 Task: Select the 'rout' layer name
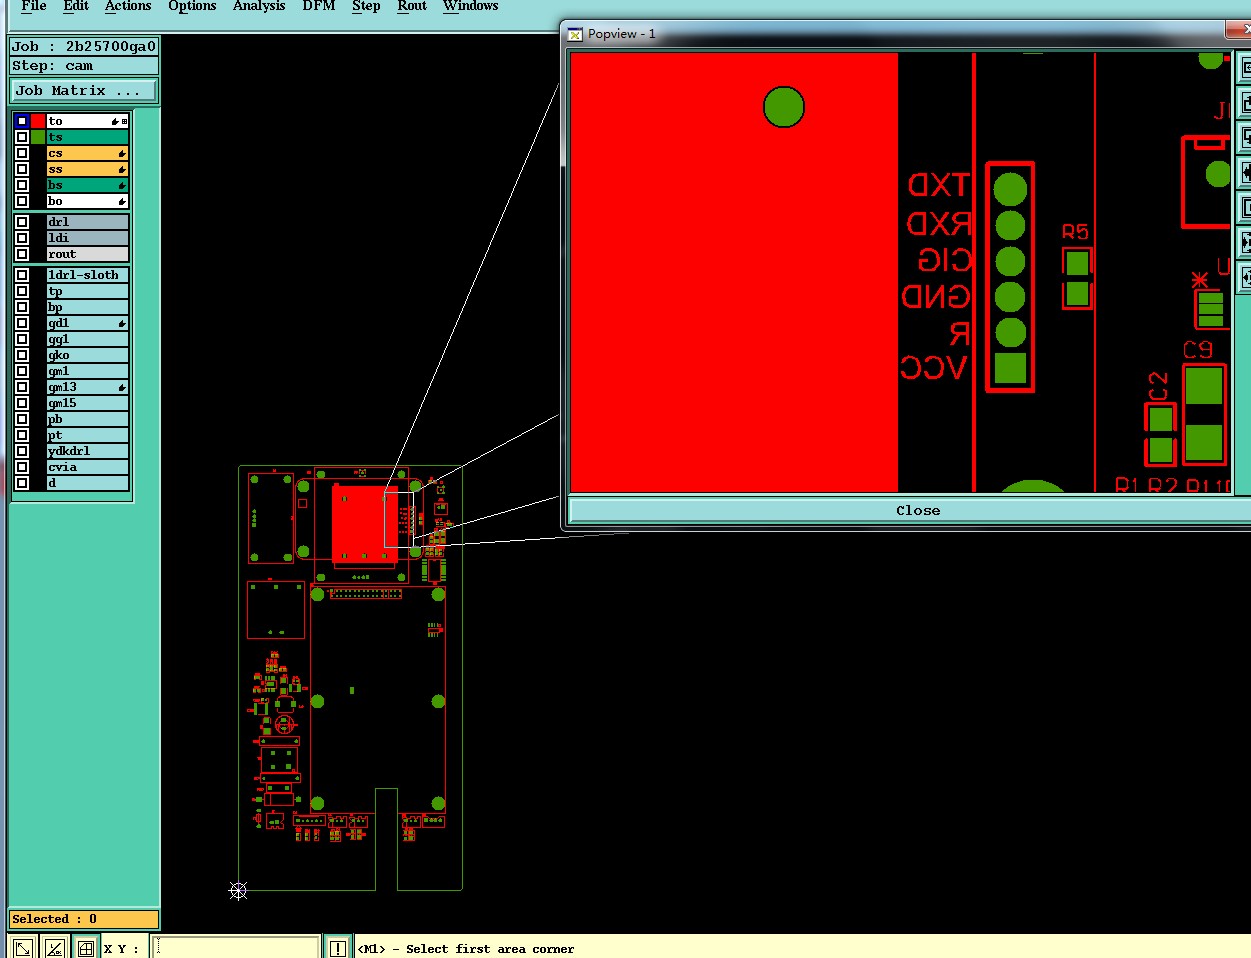88,254
